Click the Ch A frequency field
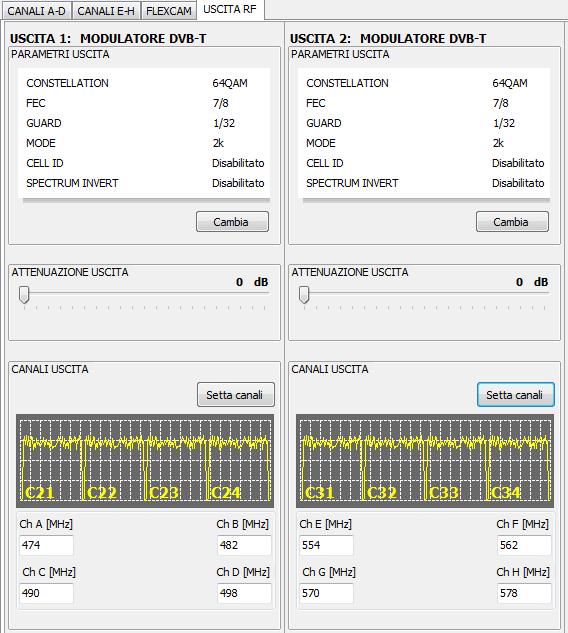The height and width of the screenshot is (633, 568). point(46,545)
